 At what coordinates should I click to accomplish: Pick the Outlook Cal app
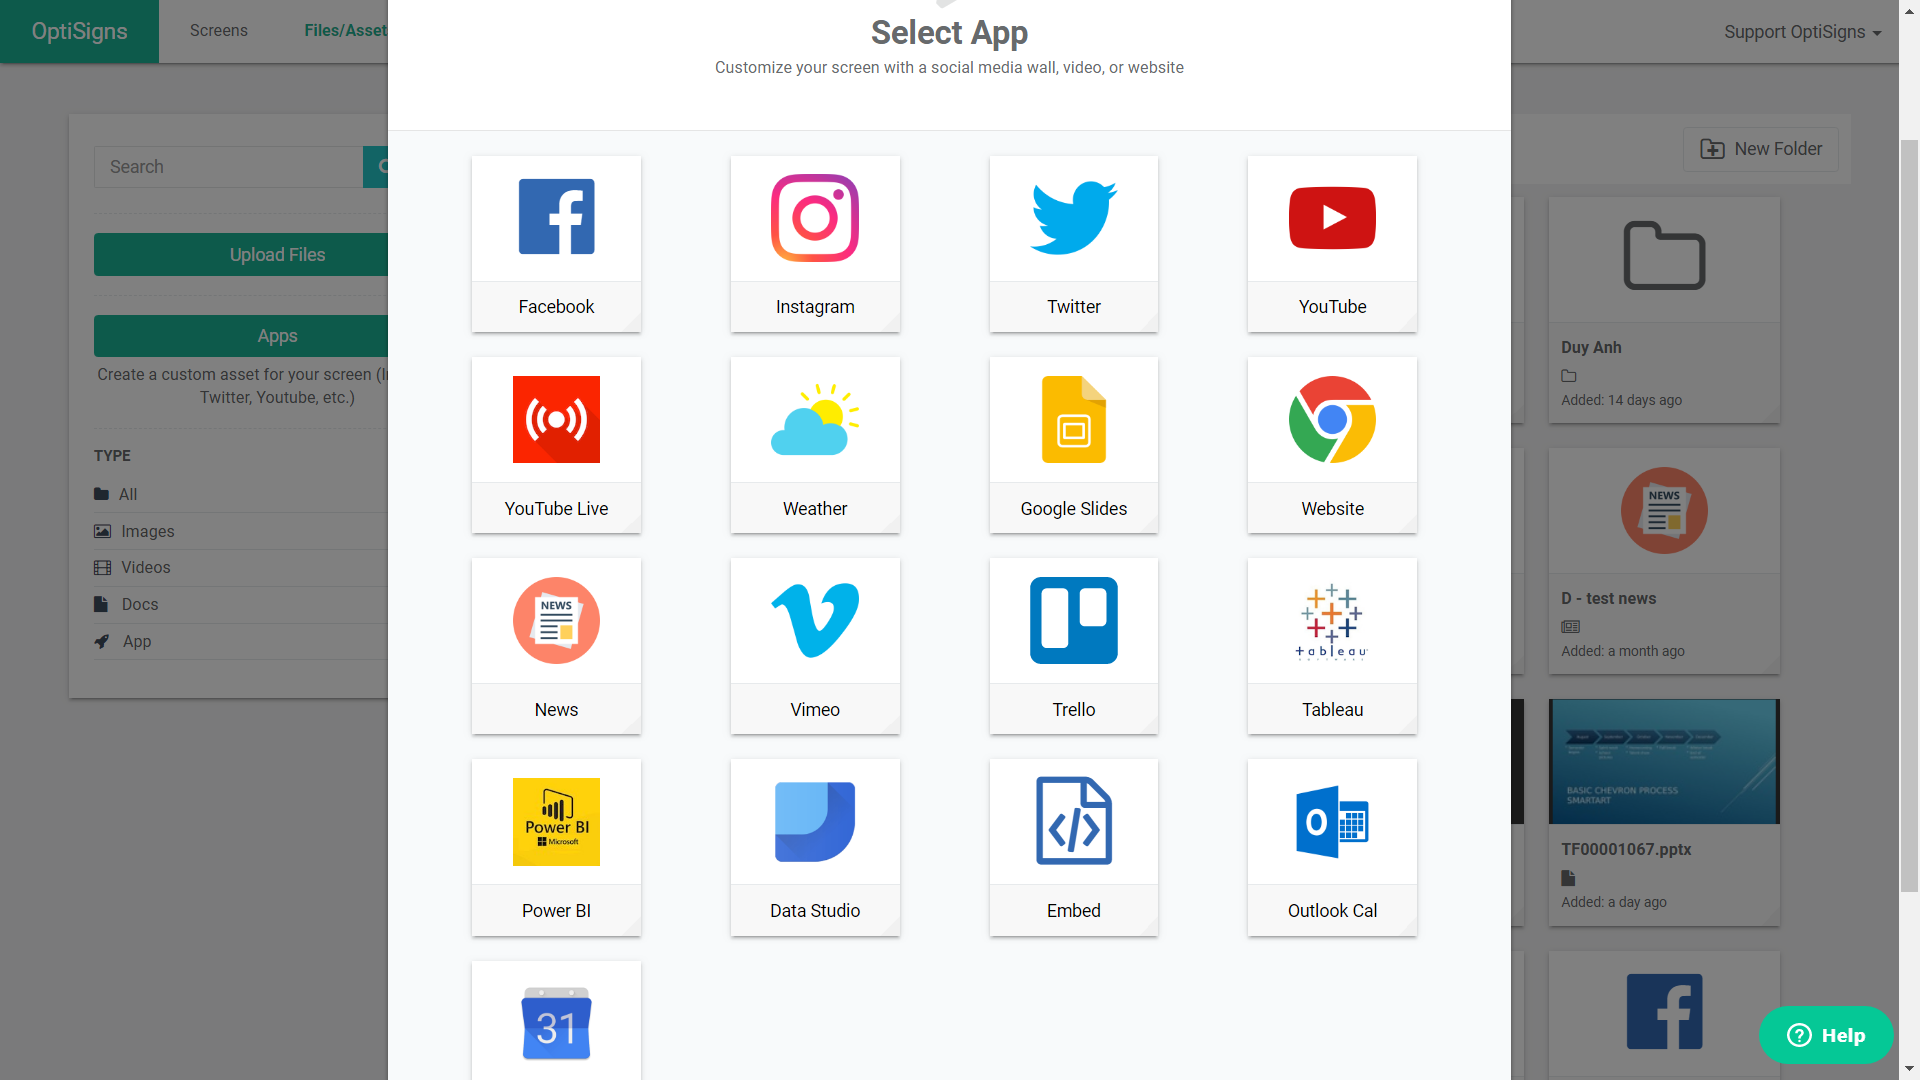coord(1332,847)
